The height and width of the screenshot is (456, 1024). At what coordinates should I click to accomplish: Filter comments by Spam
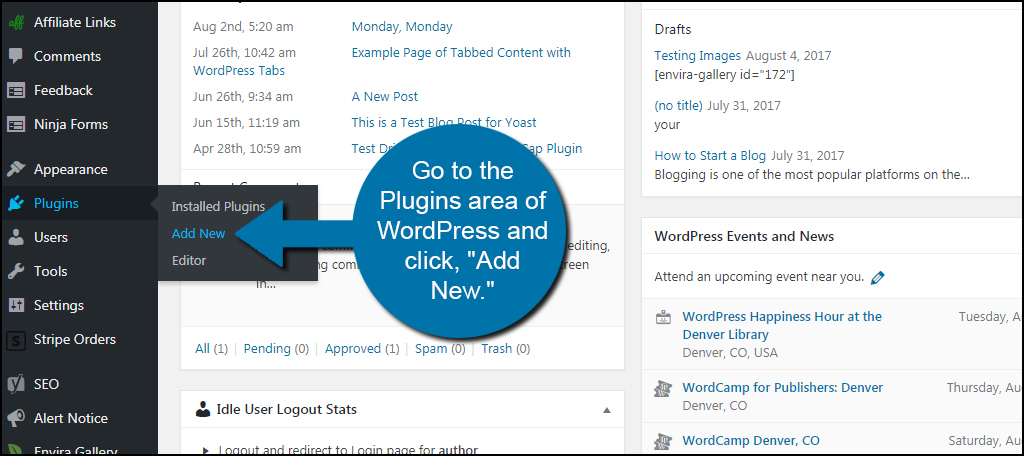430,348
